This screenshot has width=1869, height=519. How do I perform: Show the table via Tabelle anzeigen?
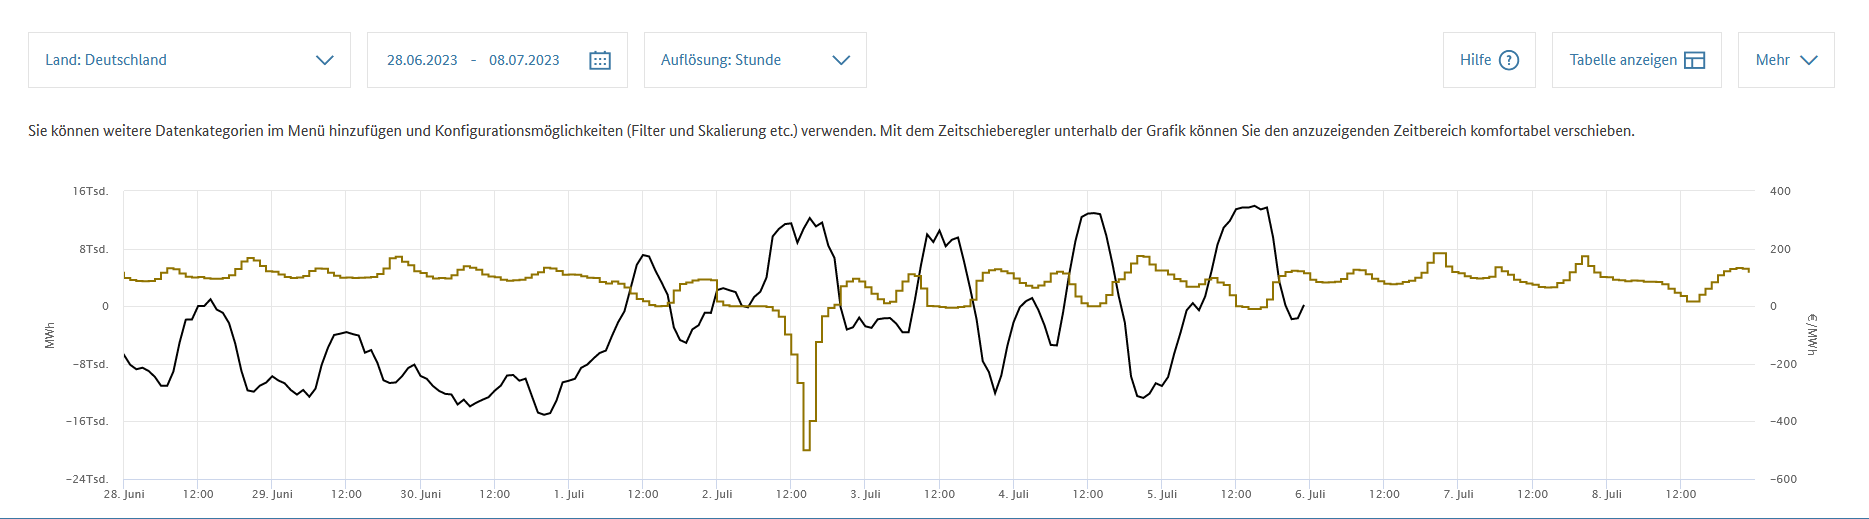(x=1623, y=60)
